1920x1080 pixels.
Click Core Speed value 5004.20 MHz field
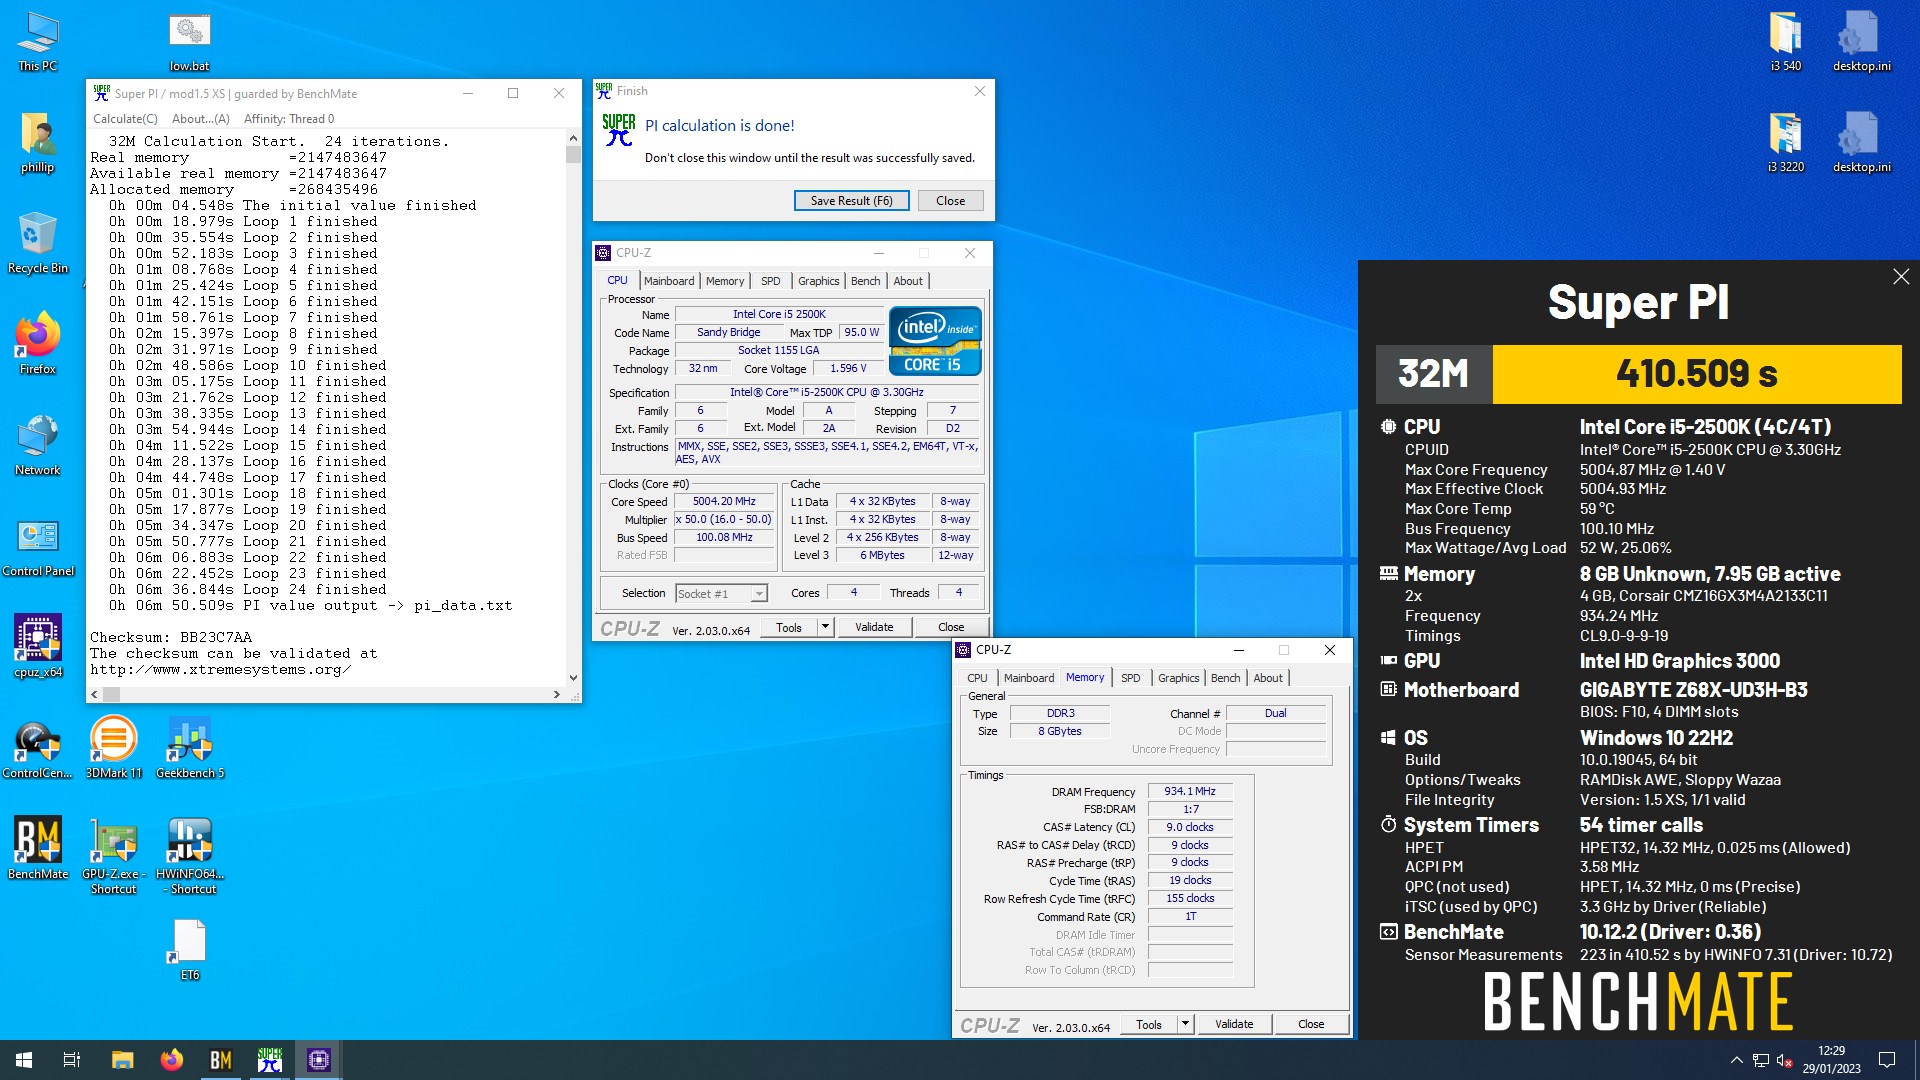click(724, 502)
